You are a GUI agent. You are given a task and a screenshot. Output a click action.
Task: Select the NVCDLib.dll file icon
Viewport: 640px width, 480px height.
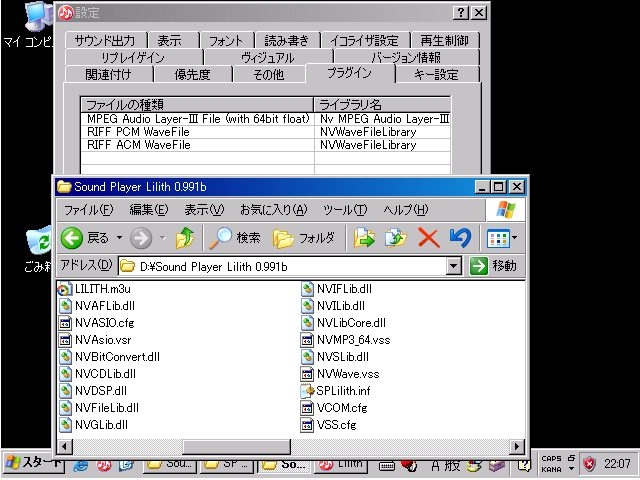click(x=65, y=374)
